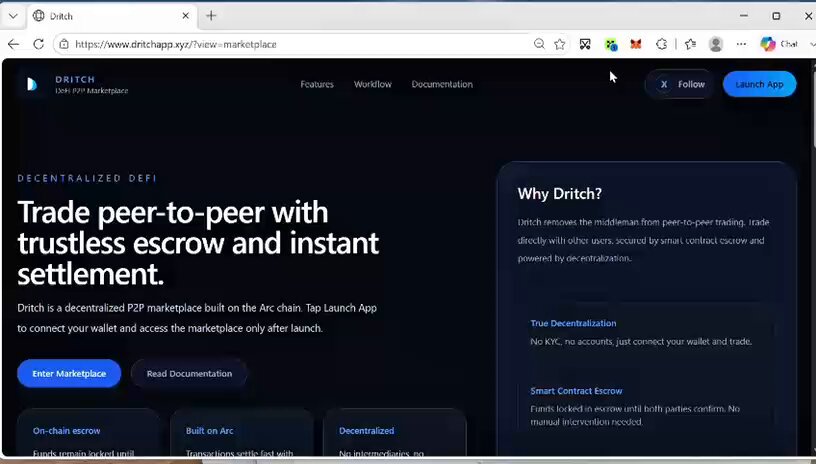Minimize the browser window
Viewport: 816px width, 464px height.
click(x=744, y=16)
